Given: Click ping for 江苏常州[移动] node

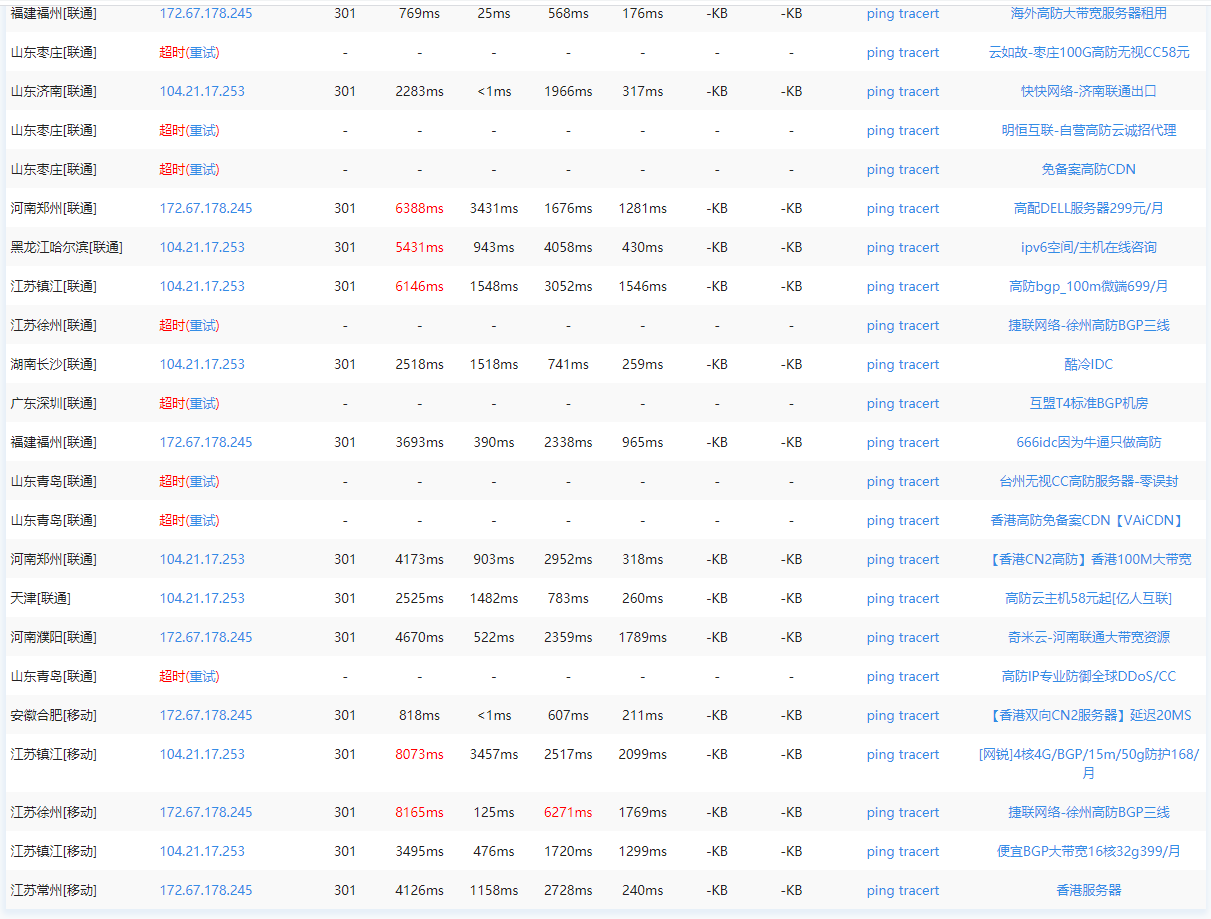Looking at the screenshot, I should pos(880,891).
